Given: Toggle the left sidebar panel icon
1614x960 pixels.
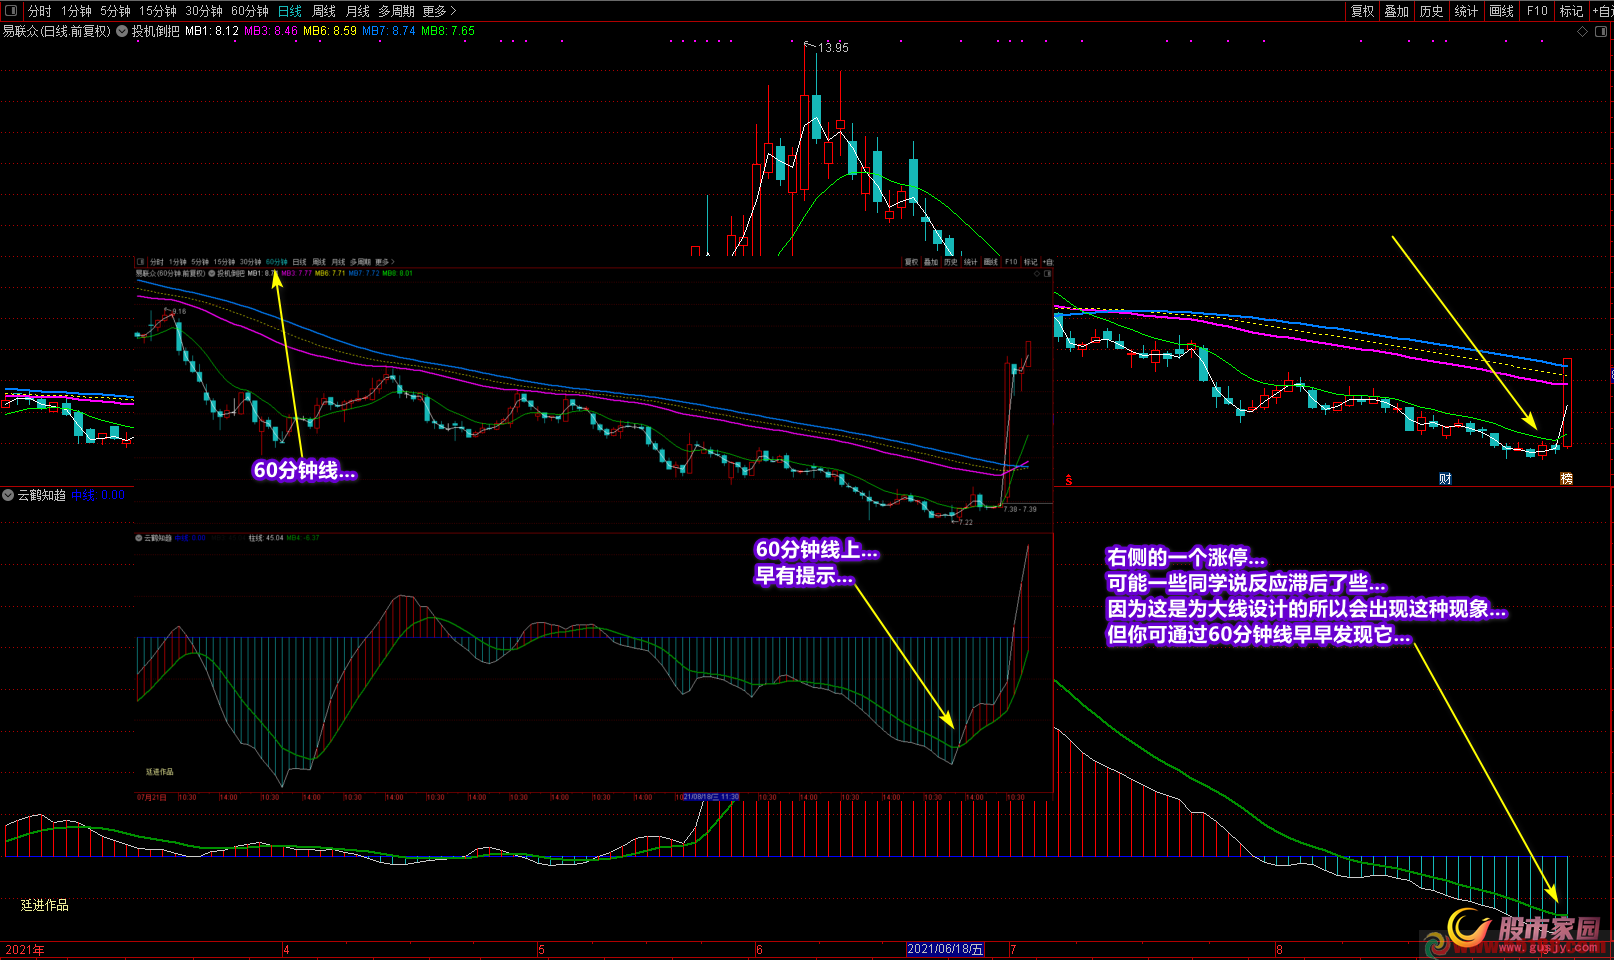Looking at the screenshot, I should (x=11, y=11).
